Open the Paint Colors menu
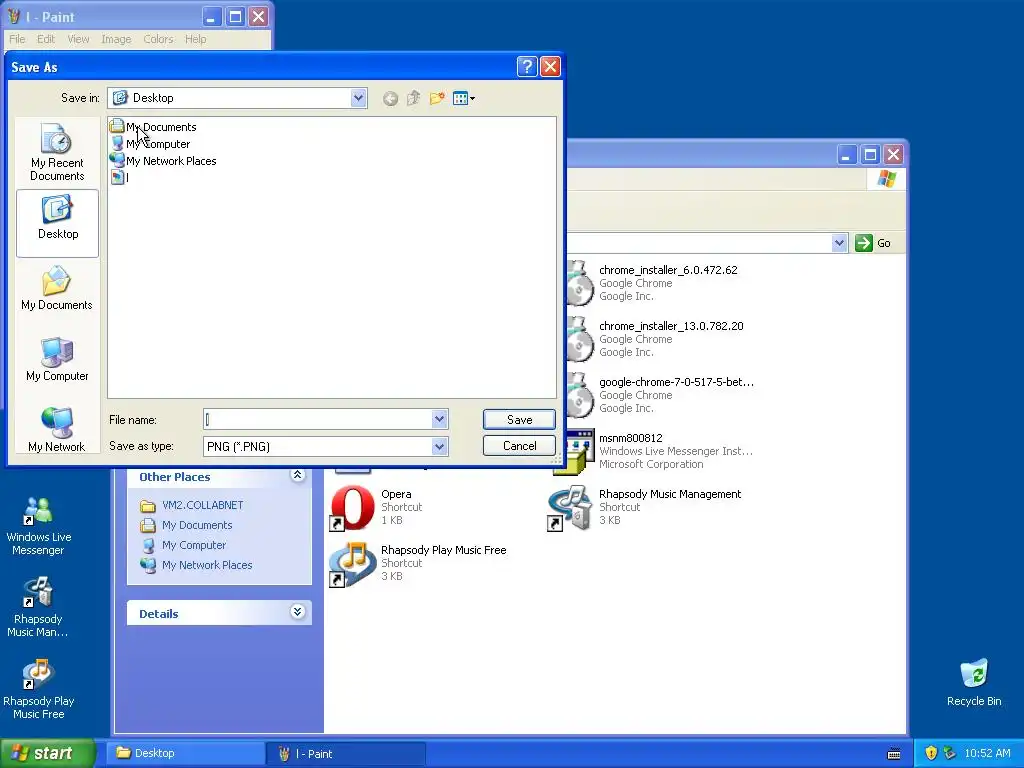This screenshot has width=1024, height=768. click(158, 39)
